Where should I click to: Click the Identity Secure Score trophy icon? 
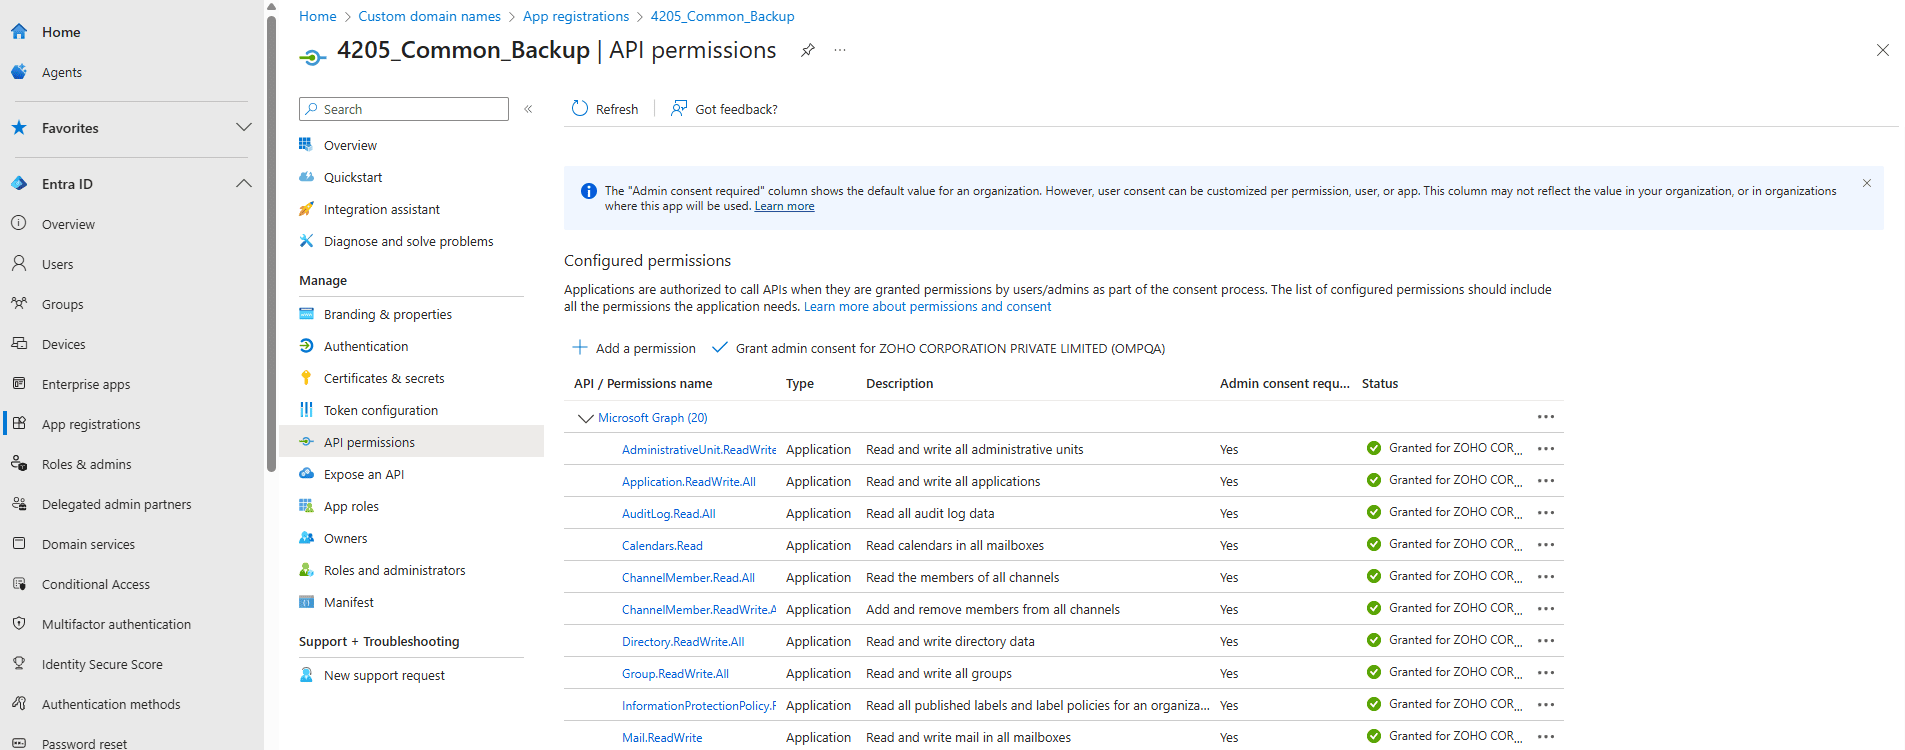(x=19, y=664)
